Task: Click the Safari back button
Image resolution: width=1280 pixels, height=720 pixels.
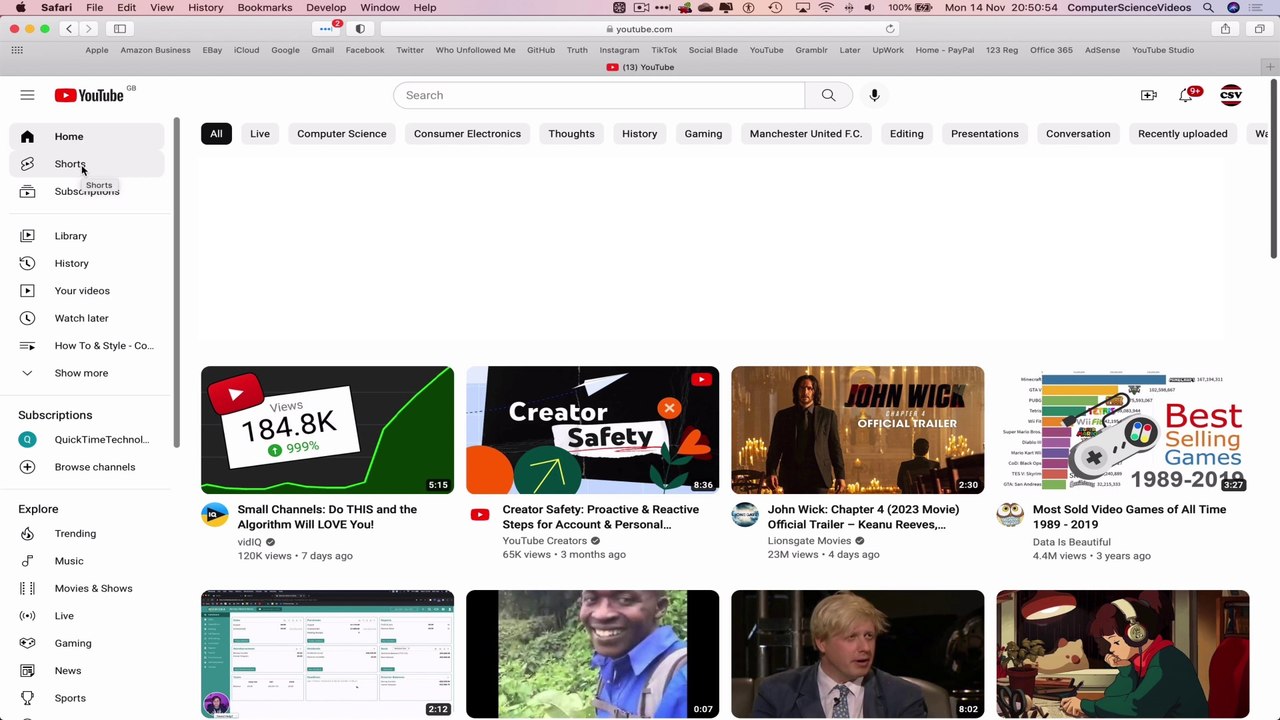Action: (x=69, y=29)
